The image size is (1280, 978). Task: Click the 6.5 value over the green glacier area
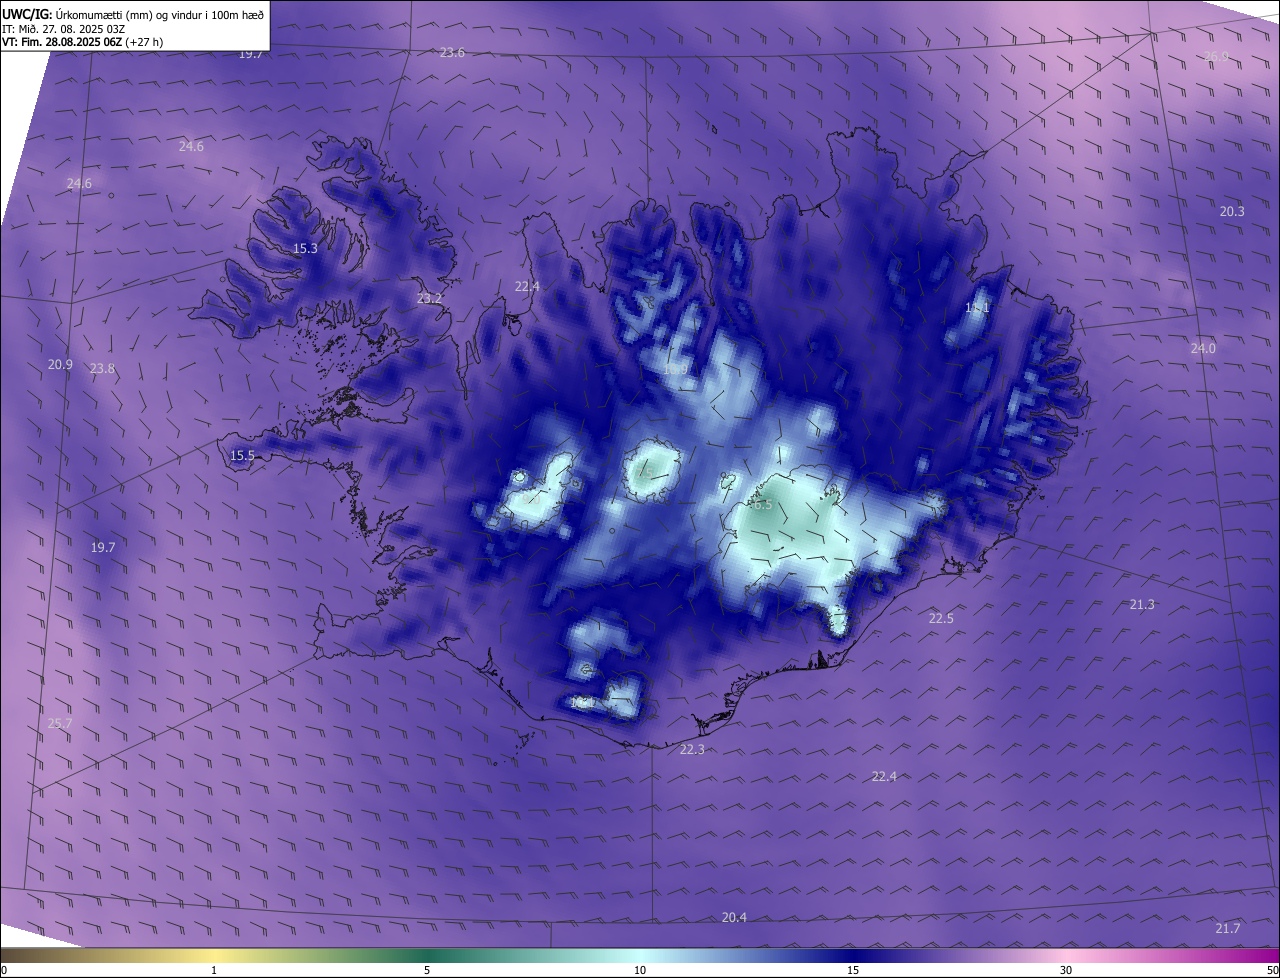click(x=763, y=505)
